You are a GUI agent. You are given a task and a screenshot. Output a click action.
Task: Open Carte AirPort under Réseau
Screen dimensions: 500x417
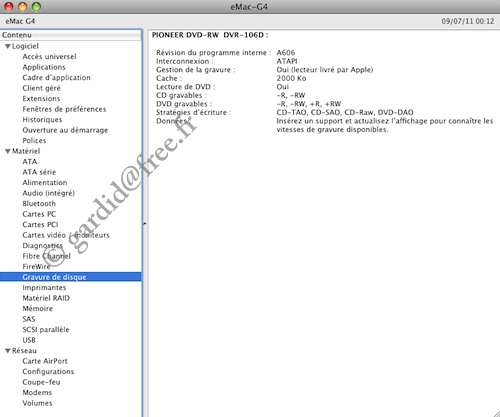point(45,361)
